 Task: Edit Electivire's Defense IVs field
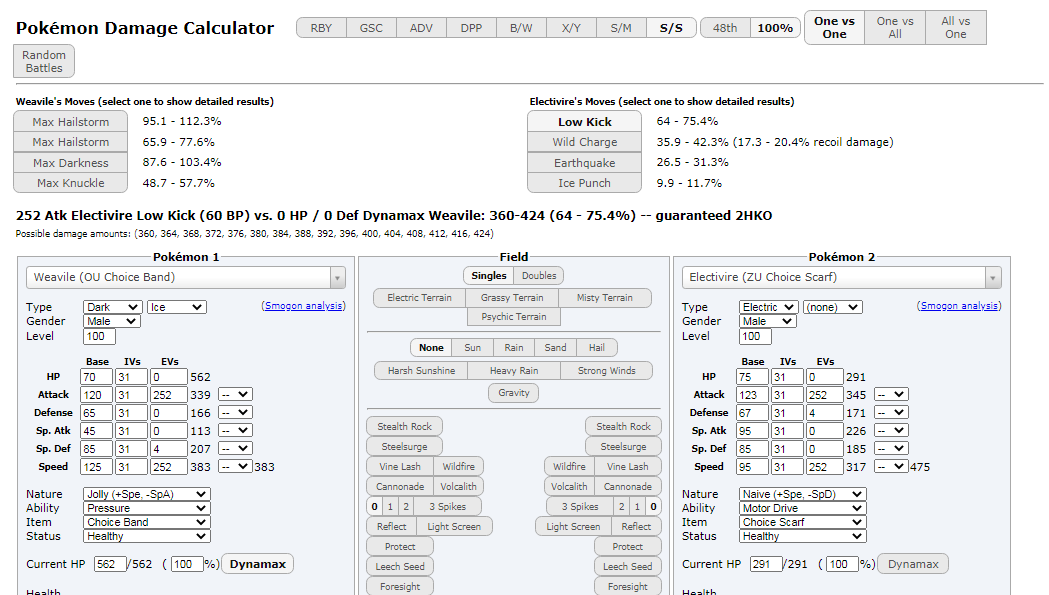pos(787,413)
